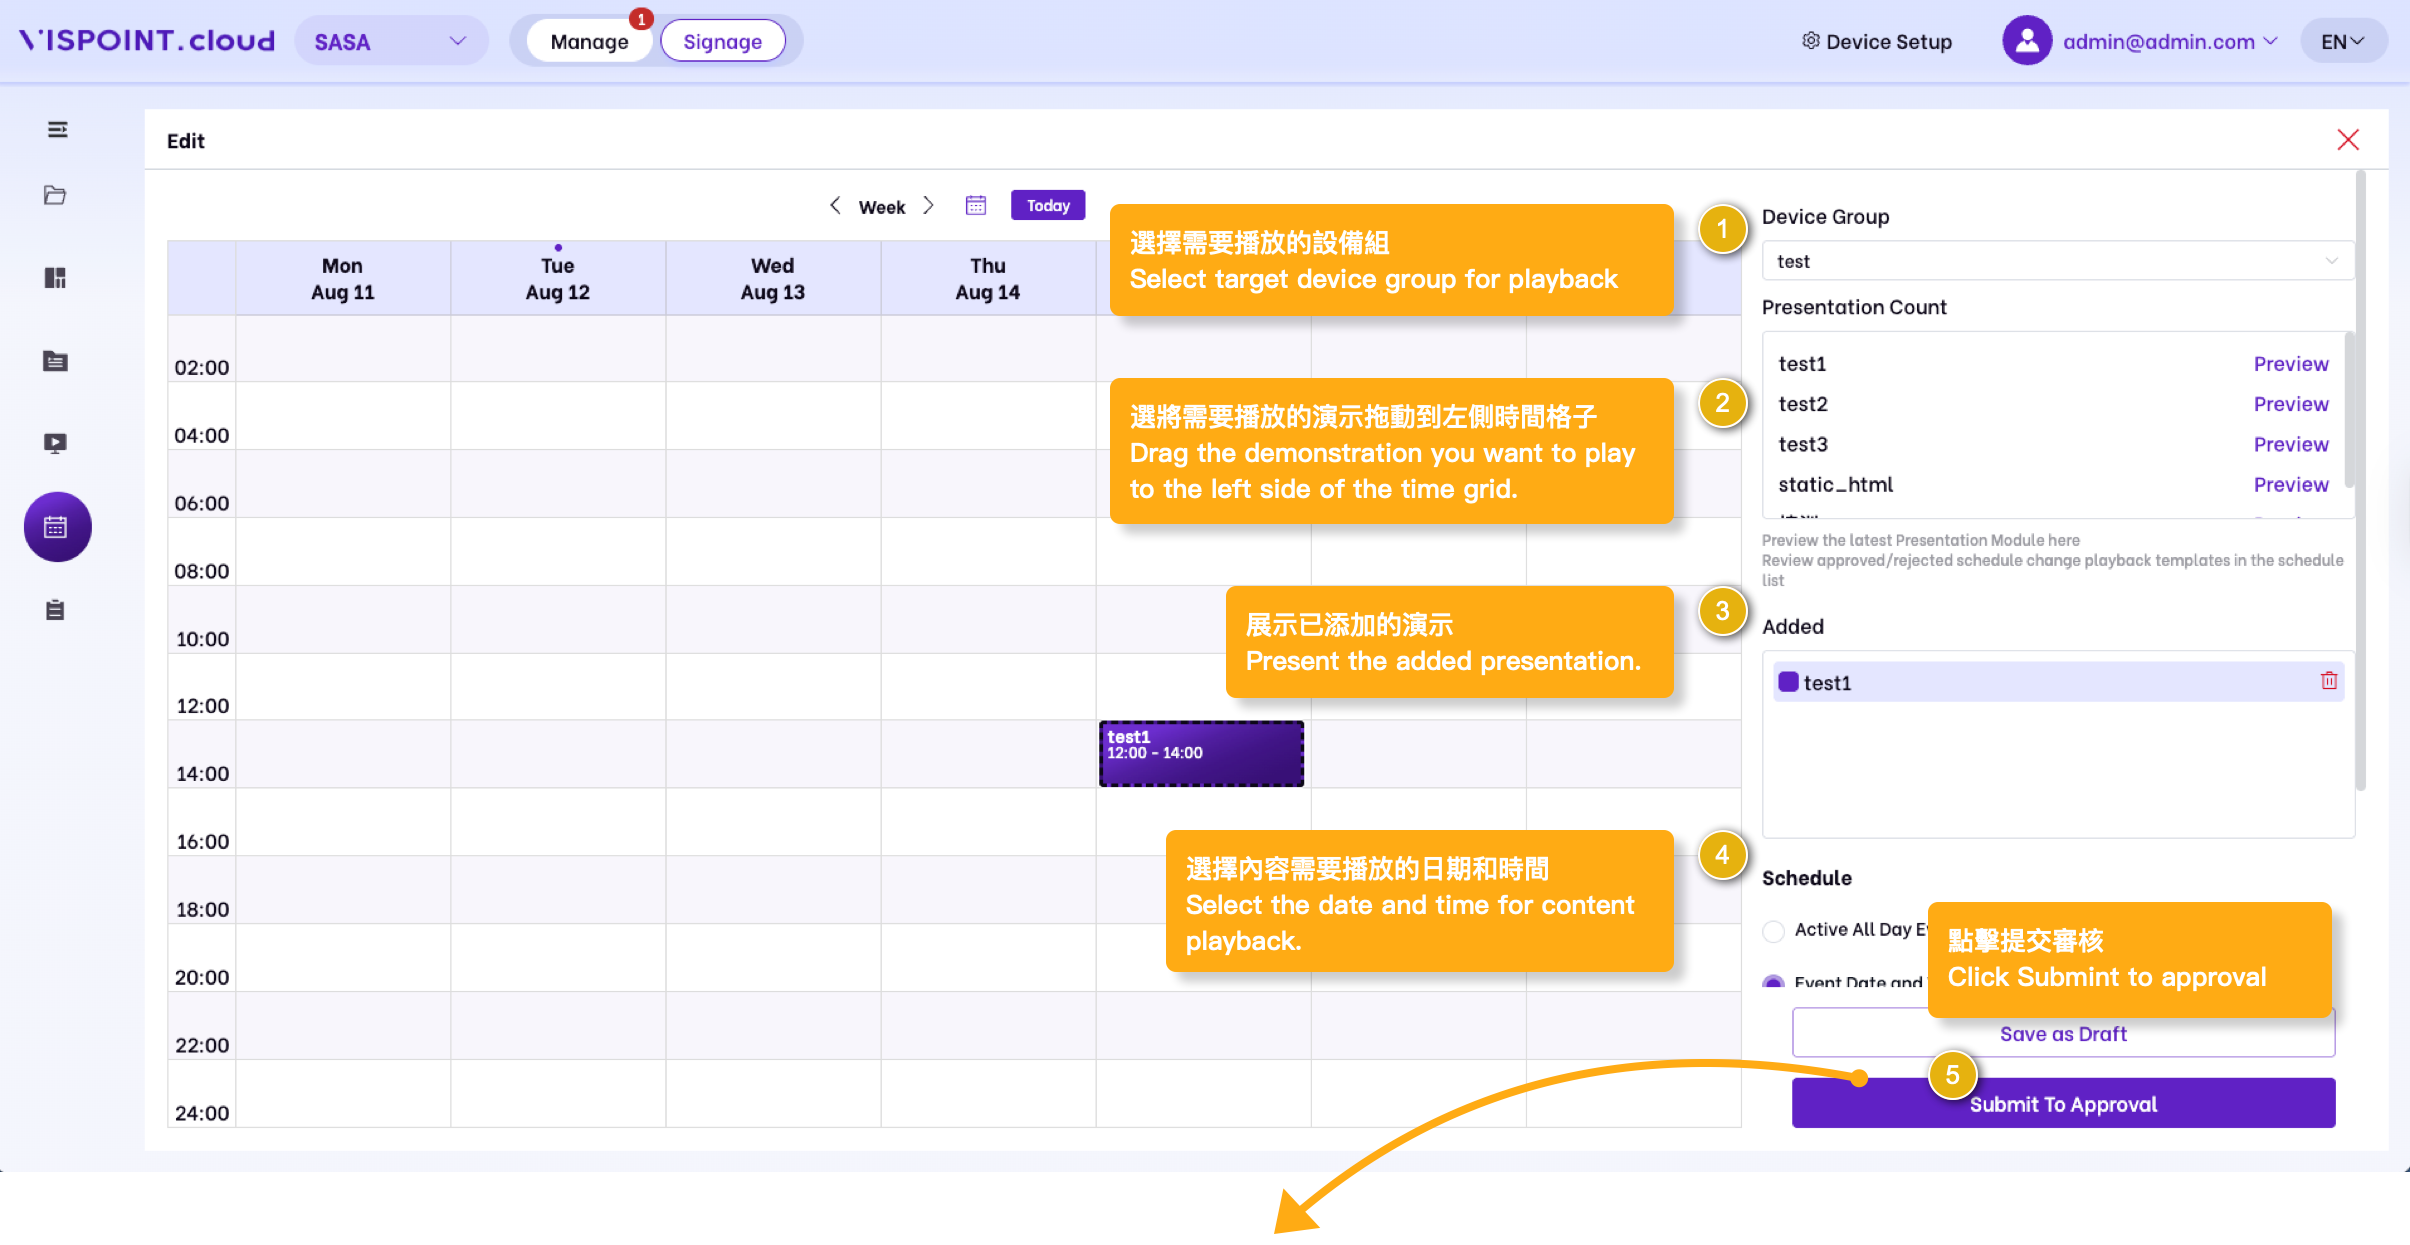Image resolution: width=2410 pixels, height=1245 pixels.
Task: Select Active All Day radio button
Action: click(x=1774, y=931)
